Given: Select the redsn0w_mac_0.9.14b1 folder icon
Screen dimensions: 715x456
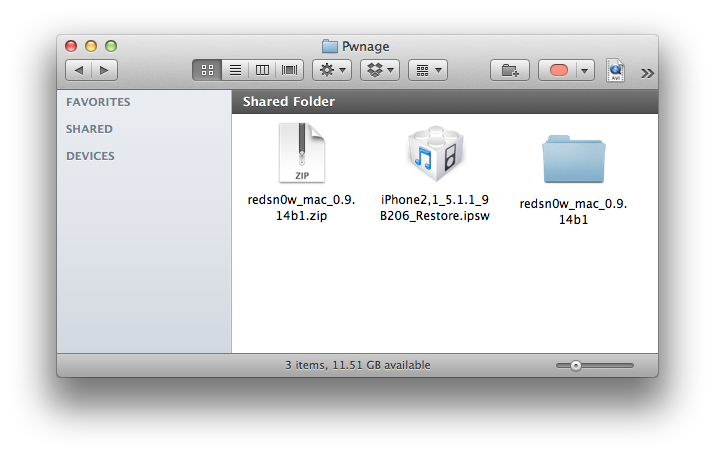Looking at the screenshot, I should click(x=574, y=159).
